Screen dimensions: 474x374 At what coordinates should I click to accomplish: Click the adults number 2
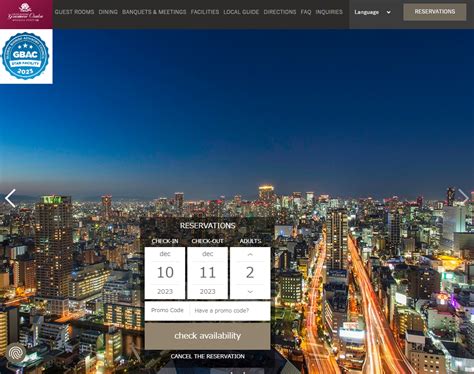(x=250, y=273)
